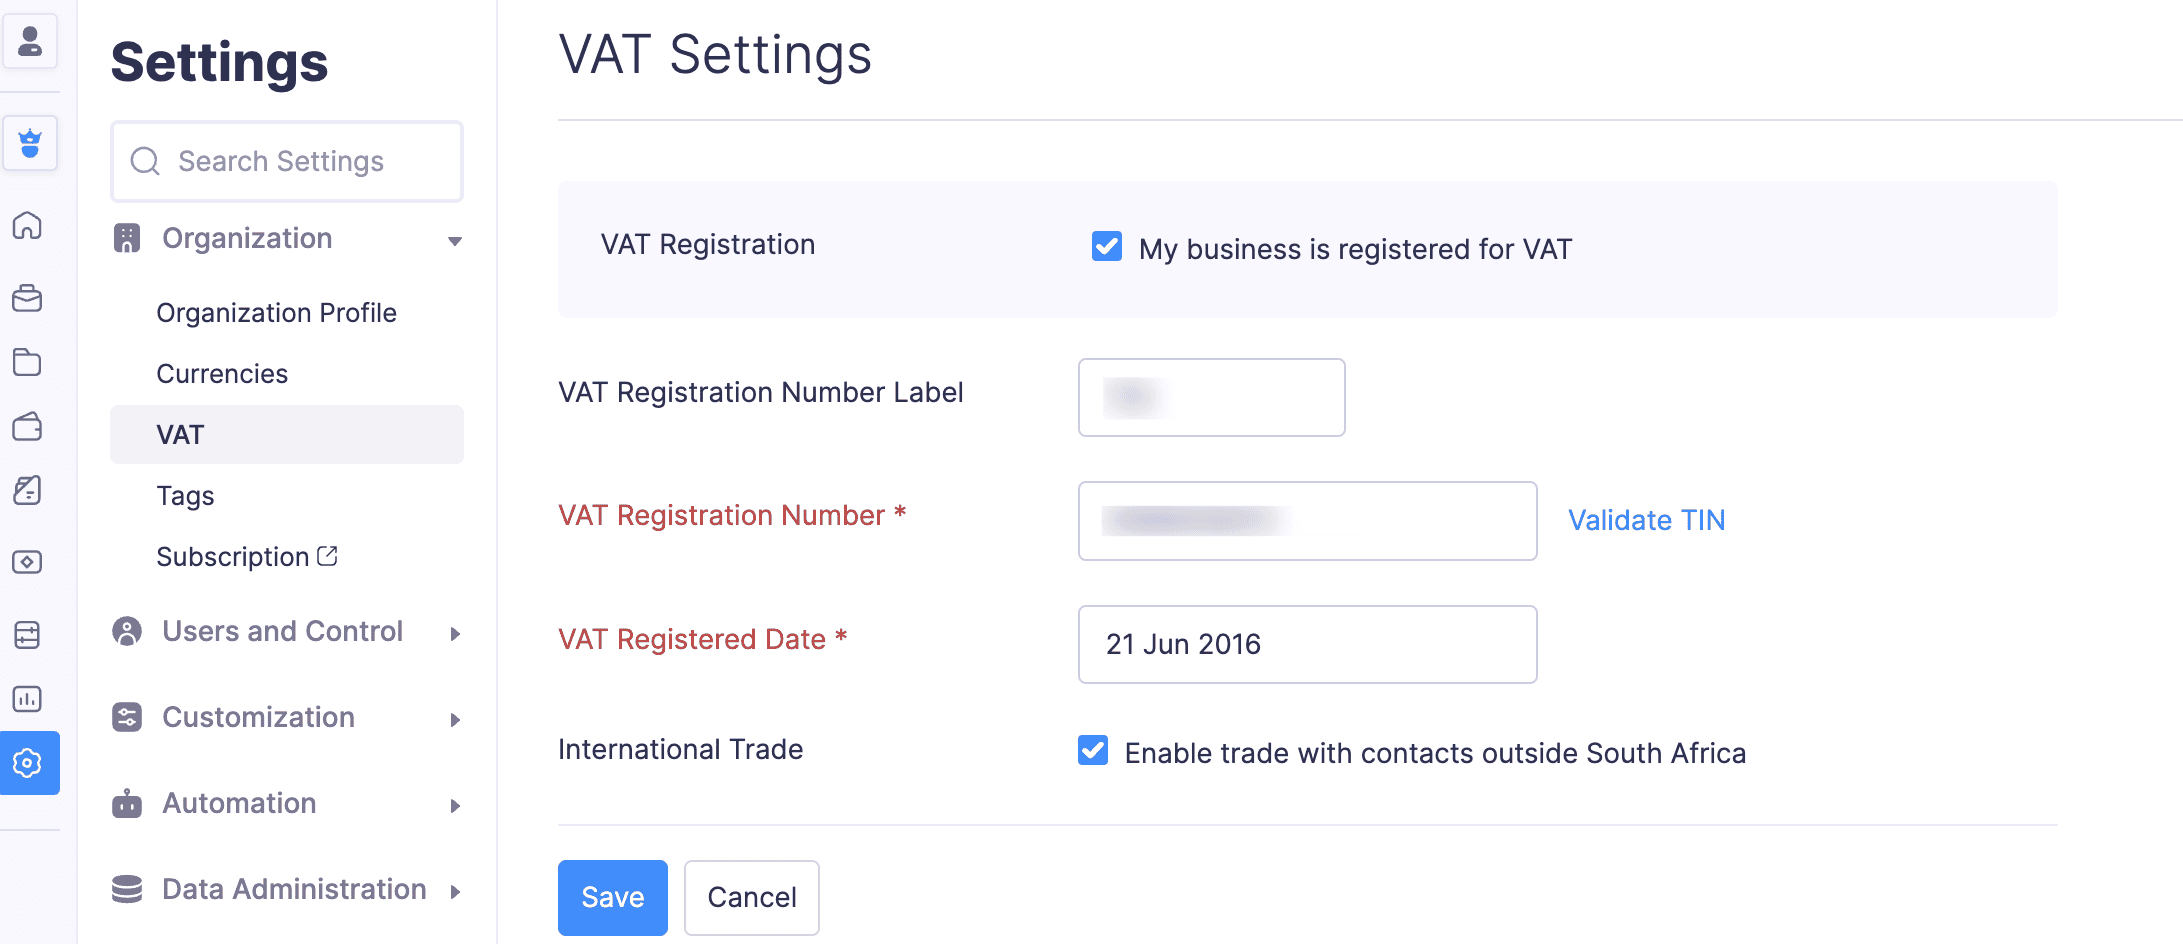The width and height of the screenshot is (2183, 944).
Task: Open the Home dashboard from the sidebar
Action: click(30, 226)
